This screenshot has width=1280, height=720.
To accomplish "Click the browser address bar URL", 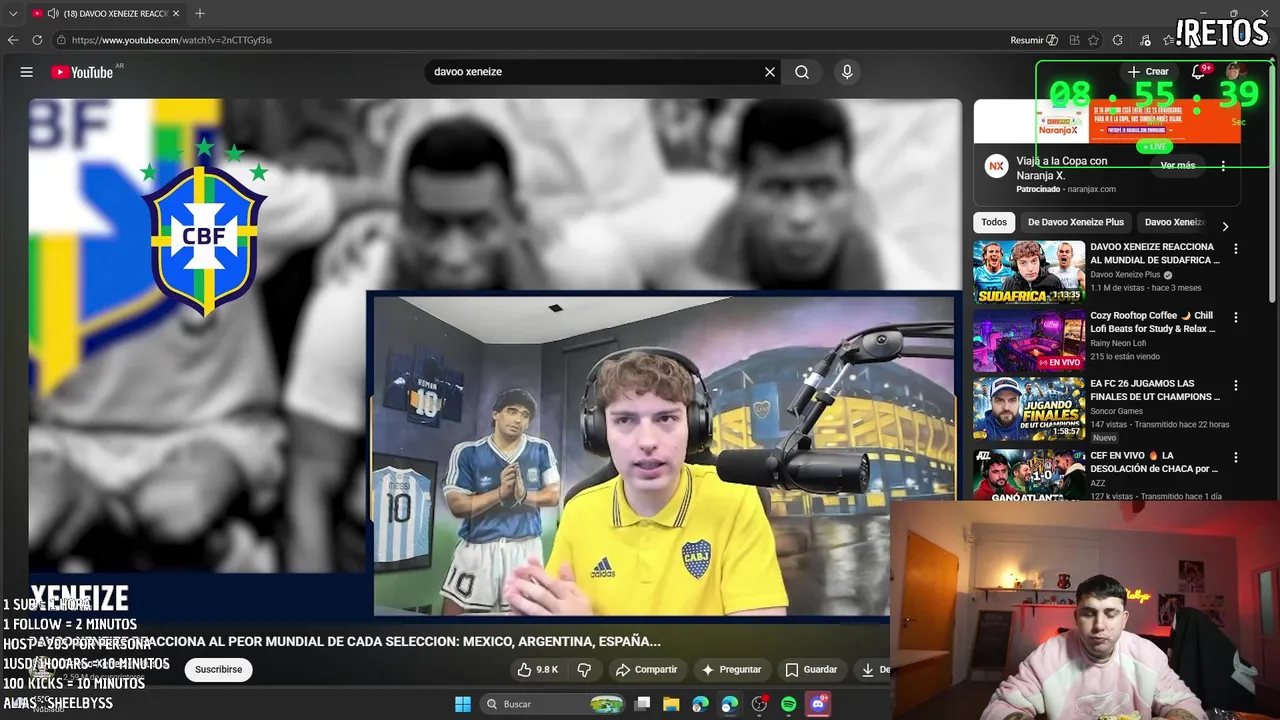I will (171, 40).
